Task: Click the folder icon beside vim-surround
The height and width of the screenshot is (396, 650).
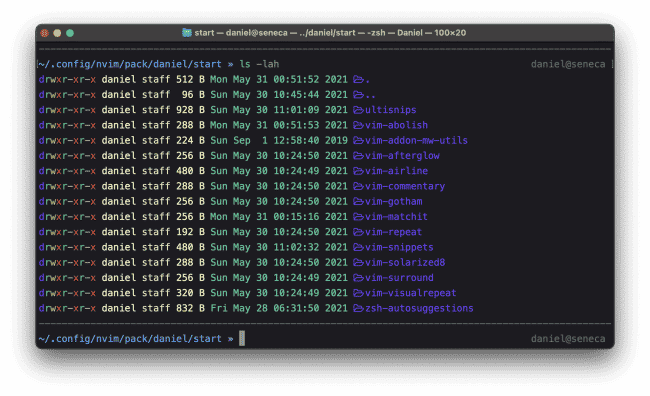Action: pyautogui.click(x=358, y=278)
